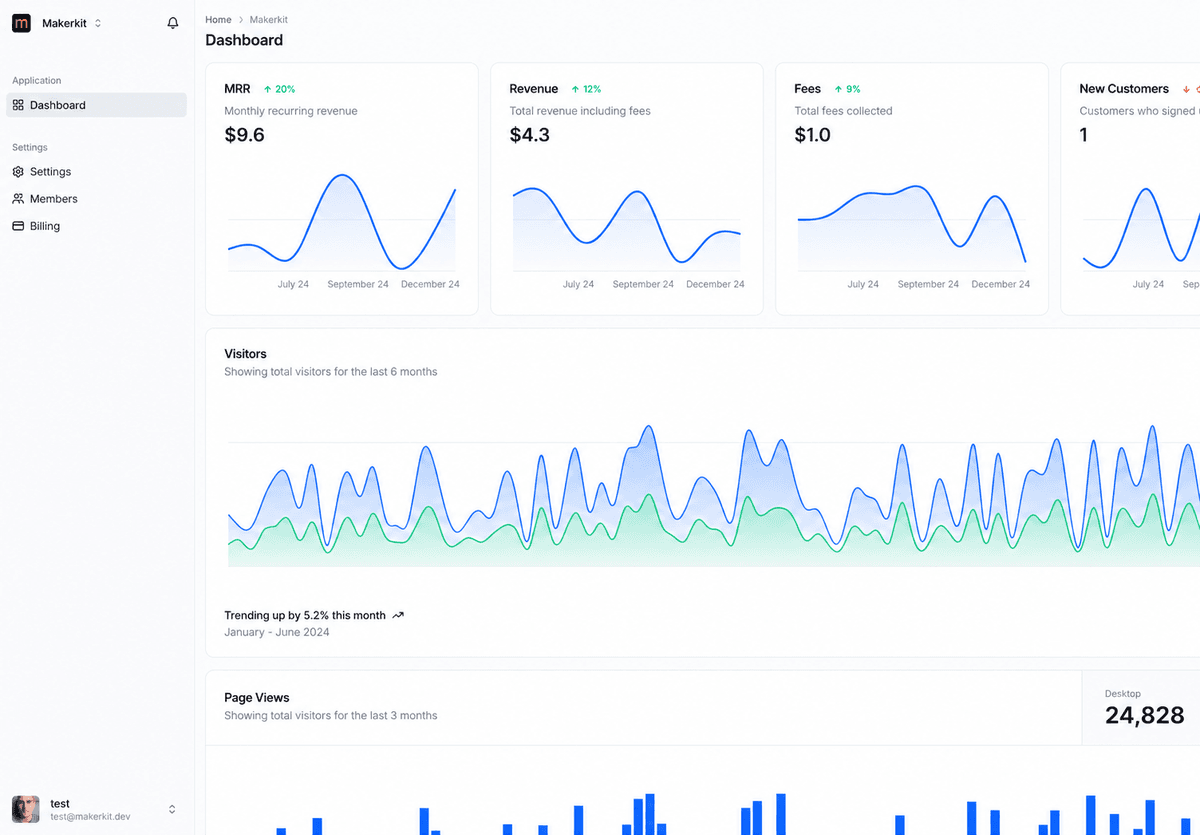Click "Monthly recurring revenue" description
The height and width of the screenshot is (835, 1200).
[x=291, y=111]
